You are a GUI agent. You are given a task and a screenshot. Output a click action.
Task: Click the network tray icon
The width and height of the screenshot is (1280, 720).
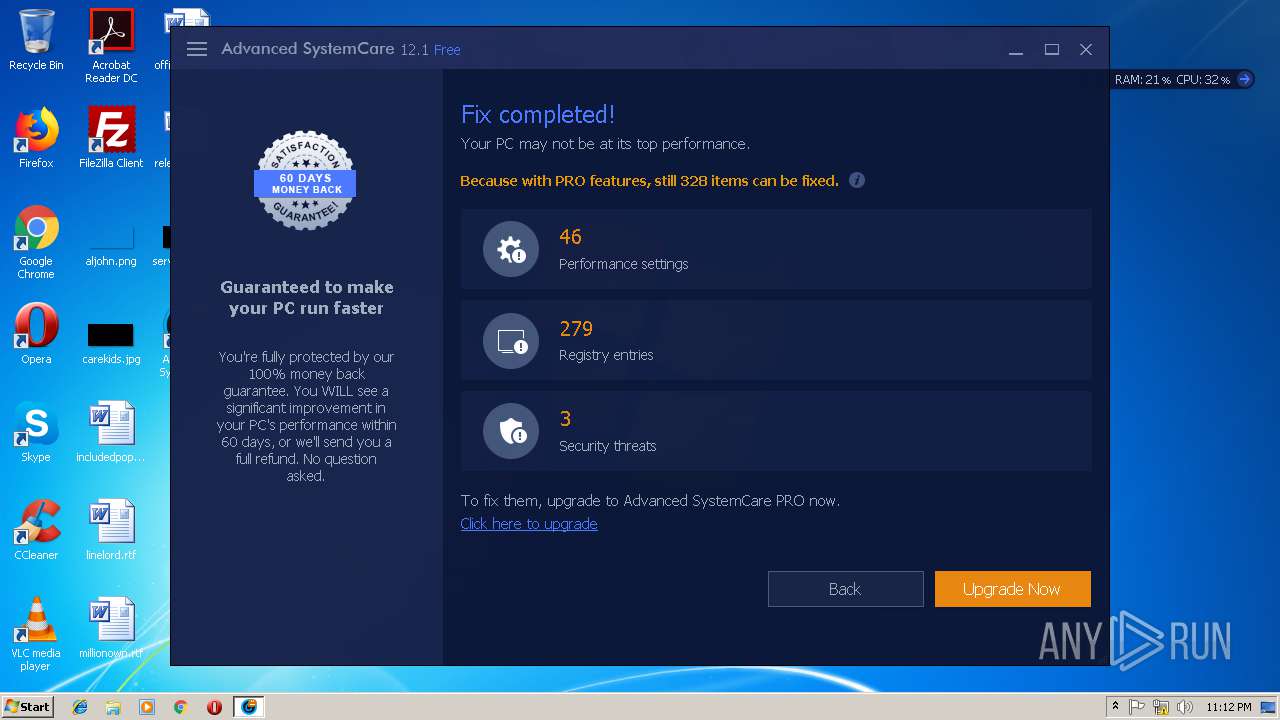(x=1161, y=707)
